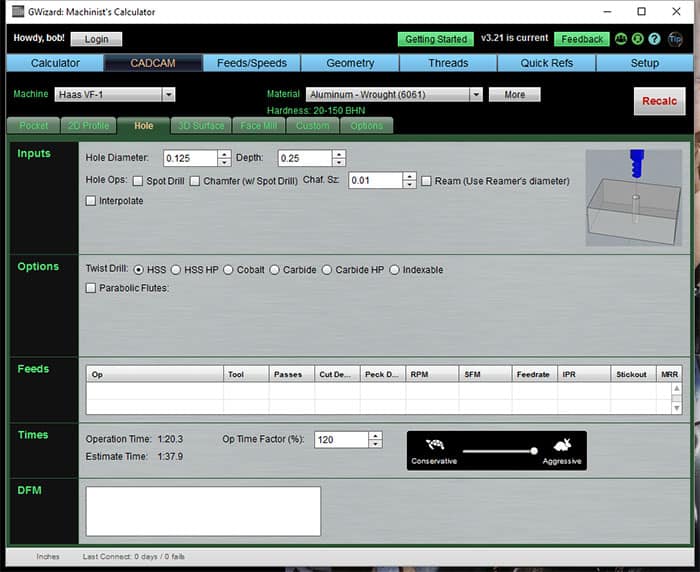Open the Geometry tab
Viewport: 700px width, 572px height.
click(350, 63)
